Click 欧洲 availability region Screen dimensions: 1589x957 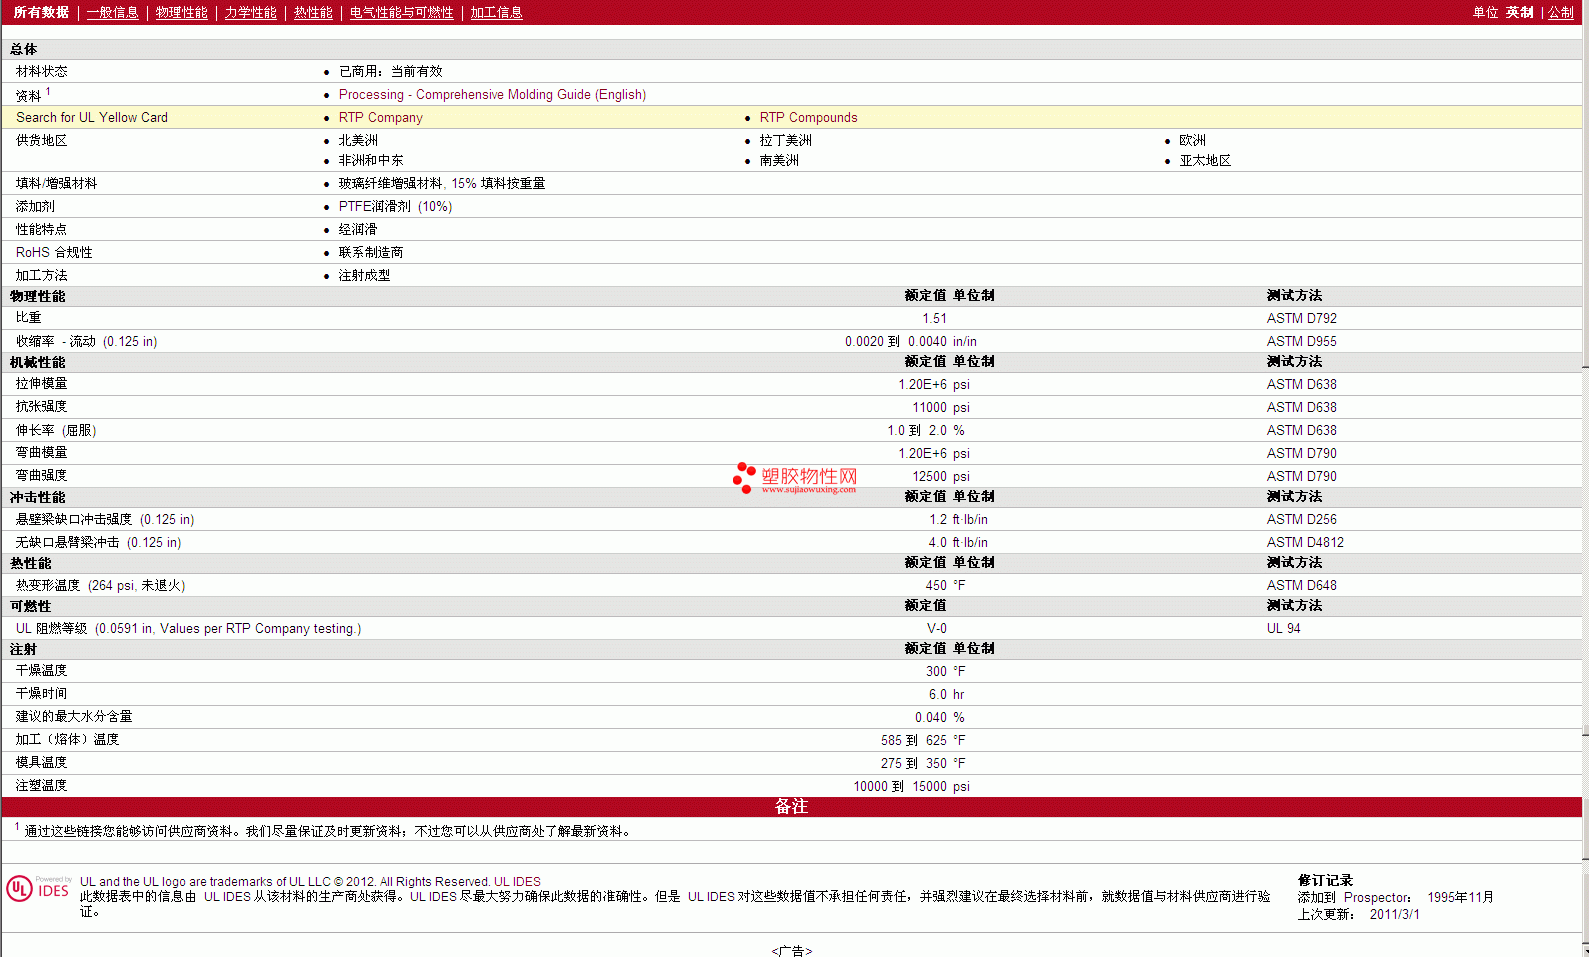point(1193,140)
